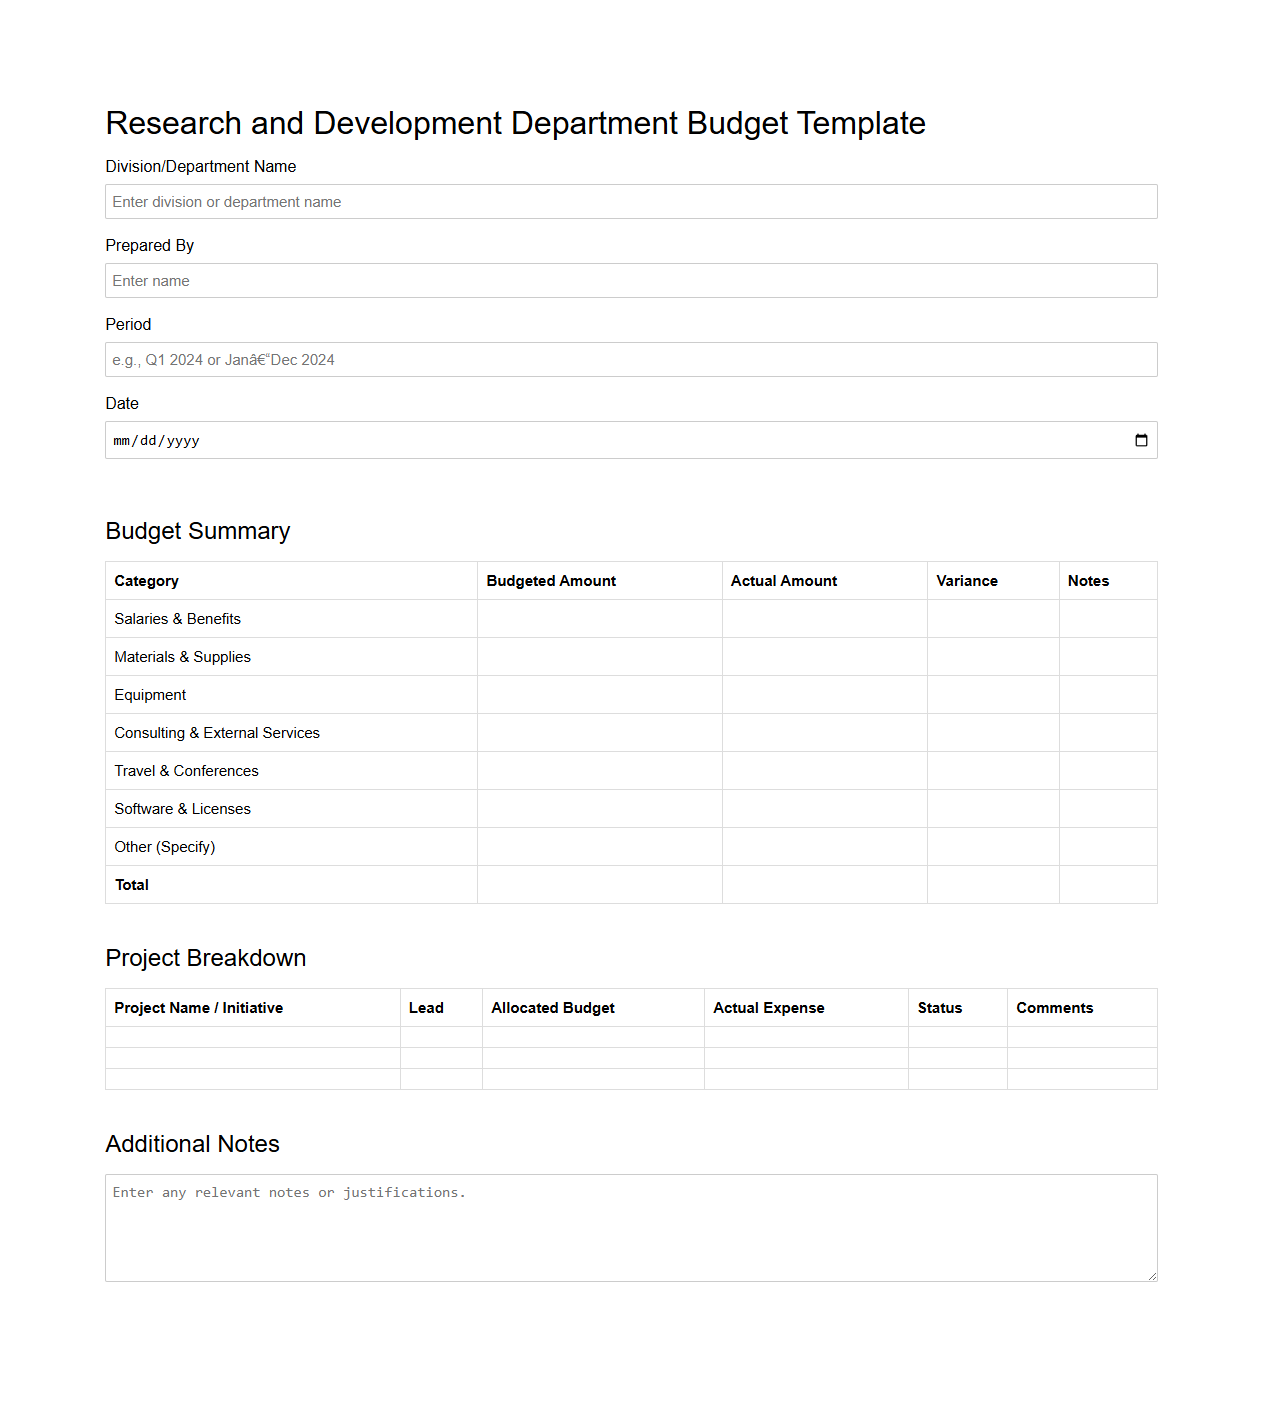Select the Period input field

tap(631, 359)
